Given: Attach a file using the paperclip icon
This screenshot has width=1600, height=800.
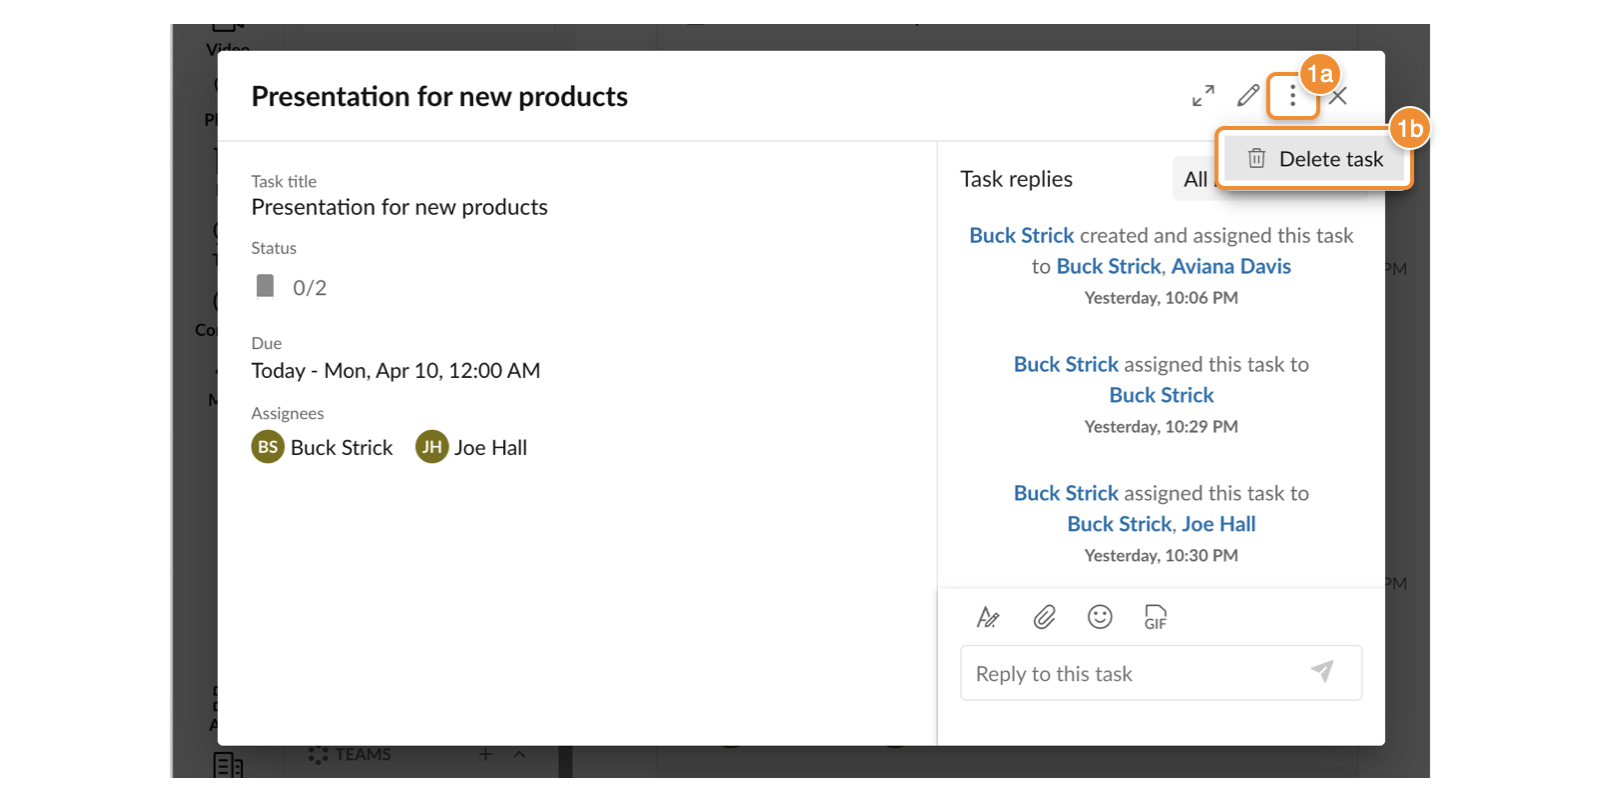Looking at the screenshot, I should [x=1044, y=617].
